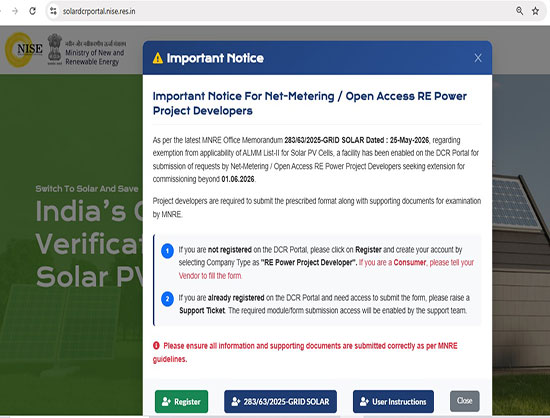Click the yellow warning triangle icon

coord(158,58)
